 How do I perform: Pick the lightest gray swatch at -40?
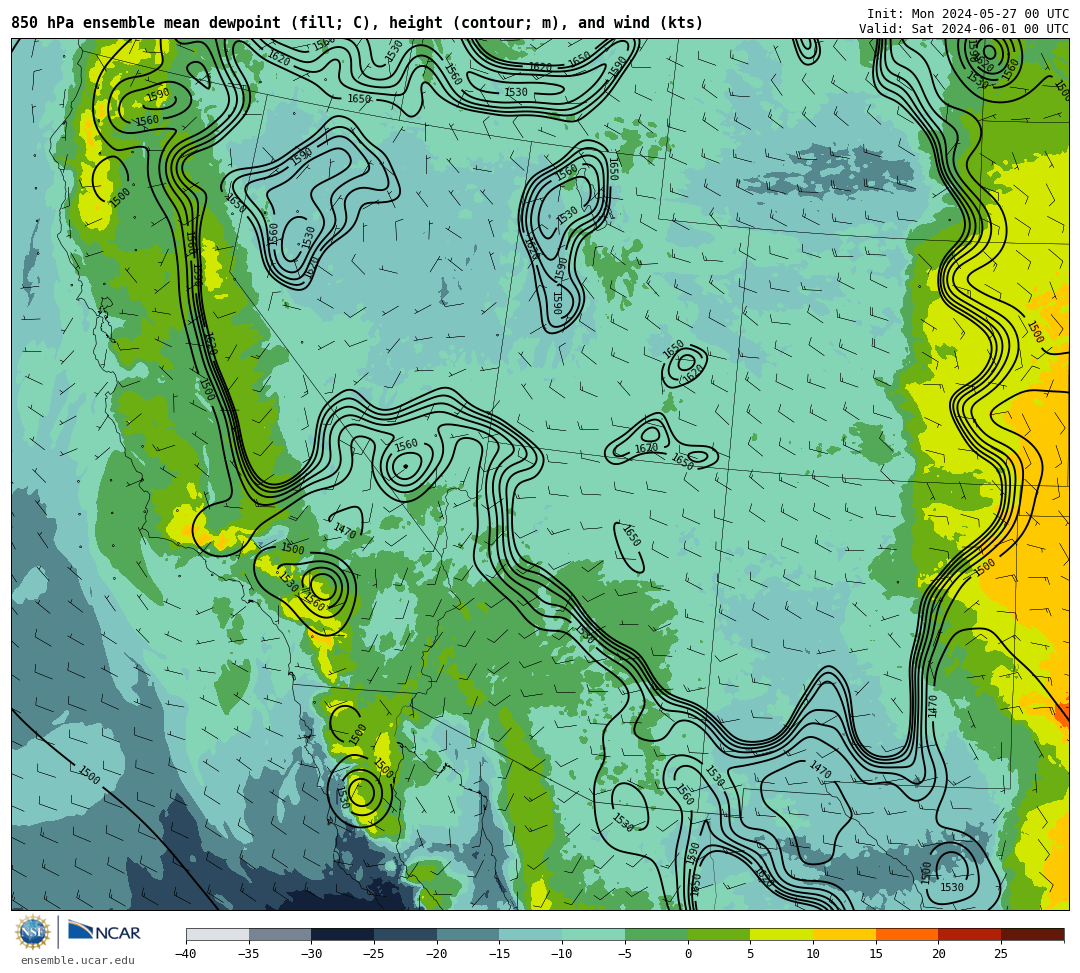tap(218, 934)
